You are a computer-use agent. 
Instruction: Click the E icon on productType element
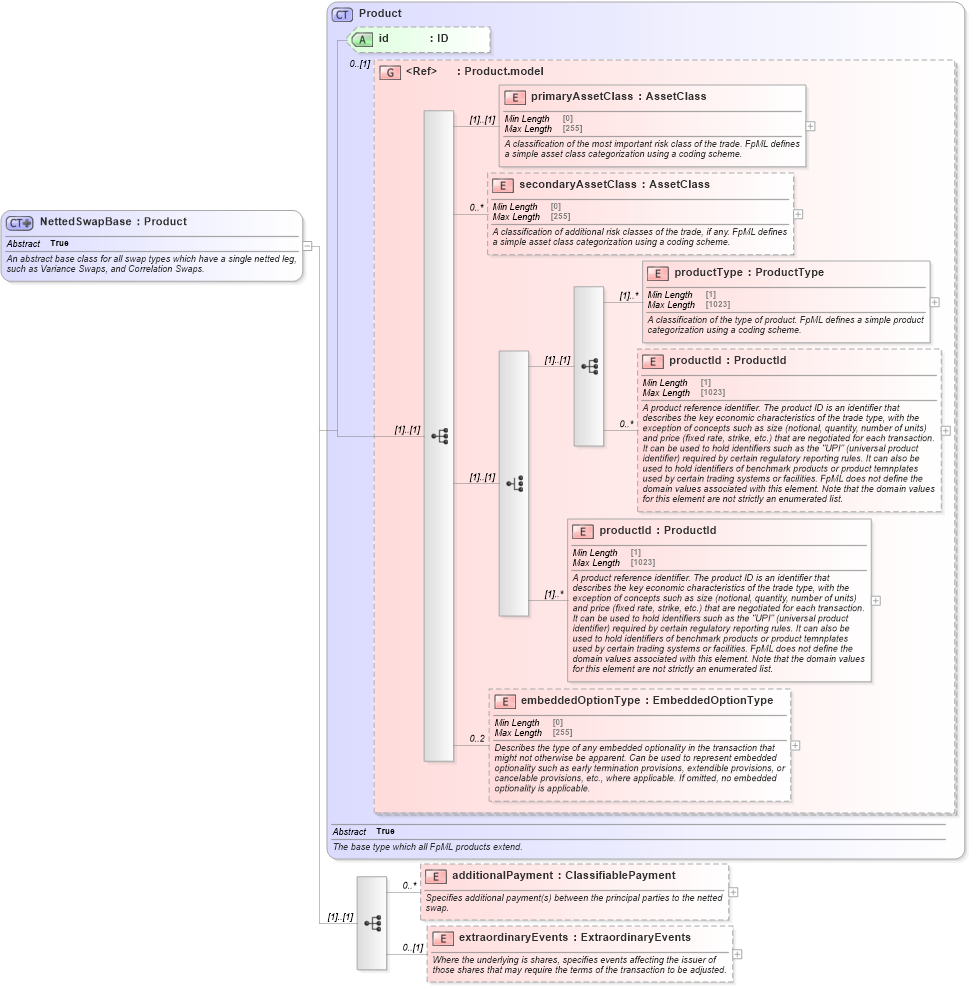658,272
